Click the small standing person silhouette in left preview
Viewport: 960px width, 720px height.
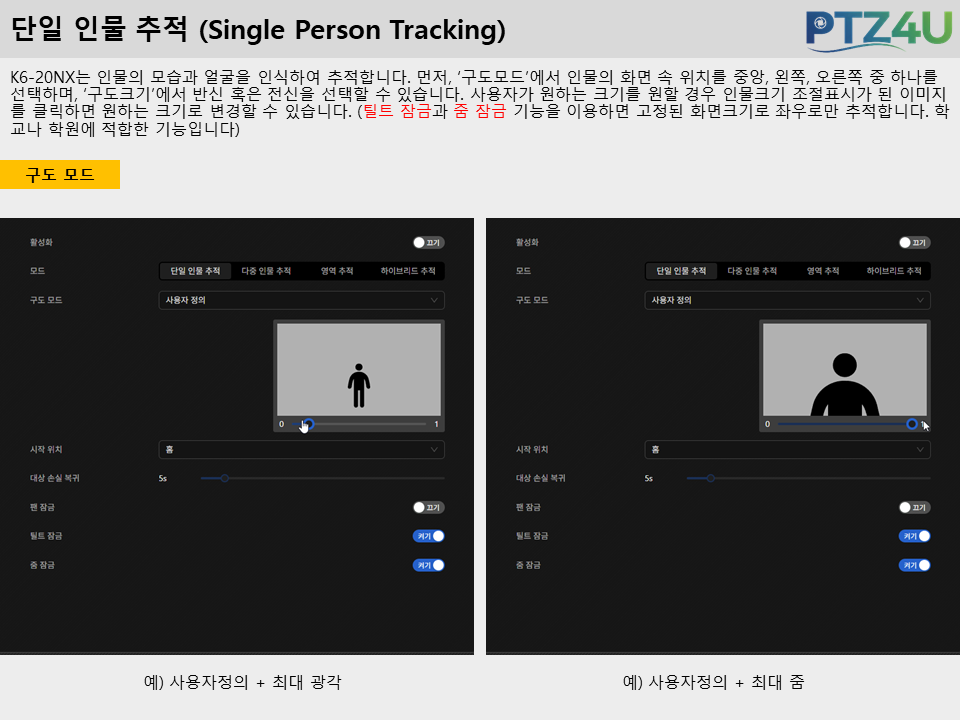click(x=359, y=386)
